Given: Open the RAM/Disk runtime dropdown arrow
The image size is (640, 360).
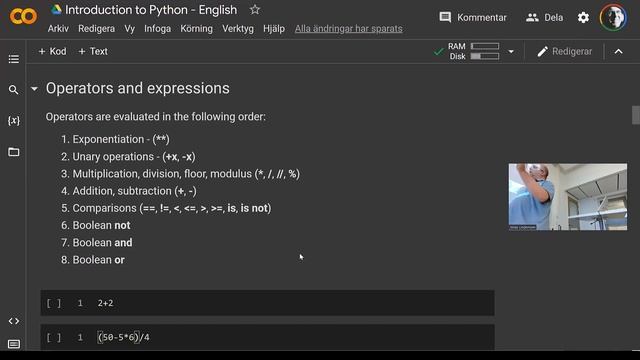Looking at the screenshot, I should [x=511, y=51].
